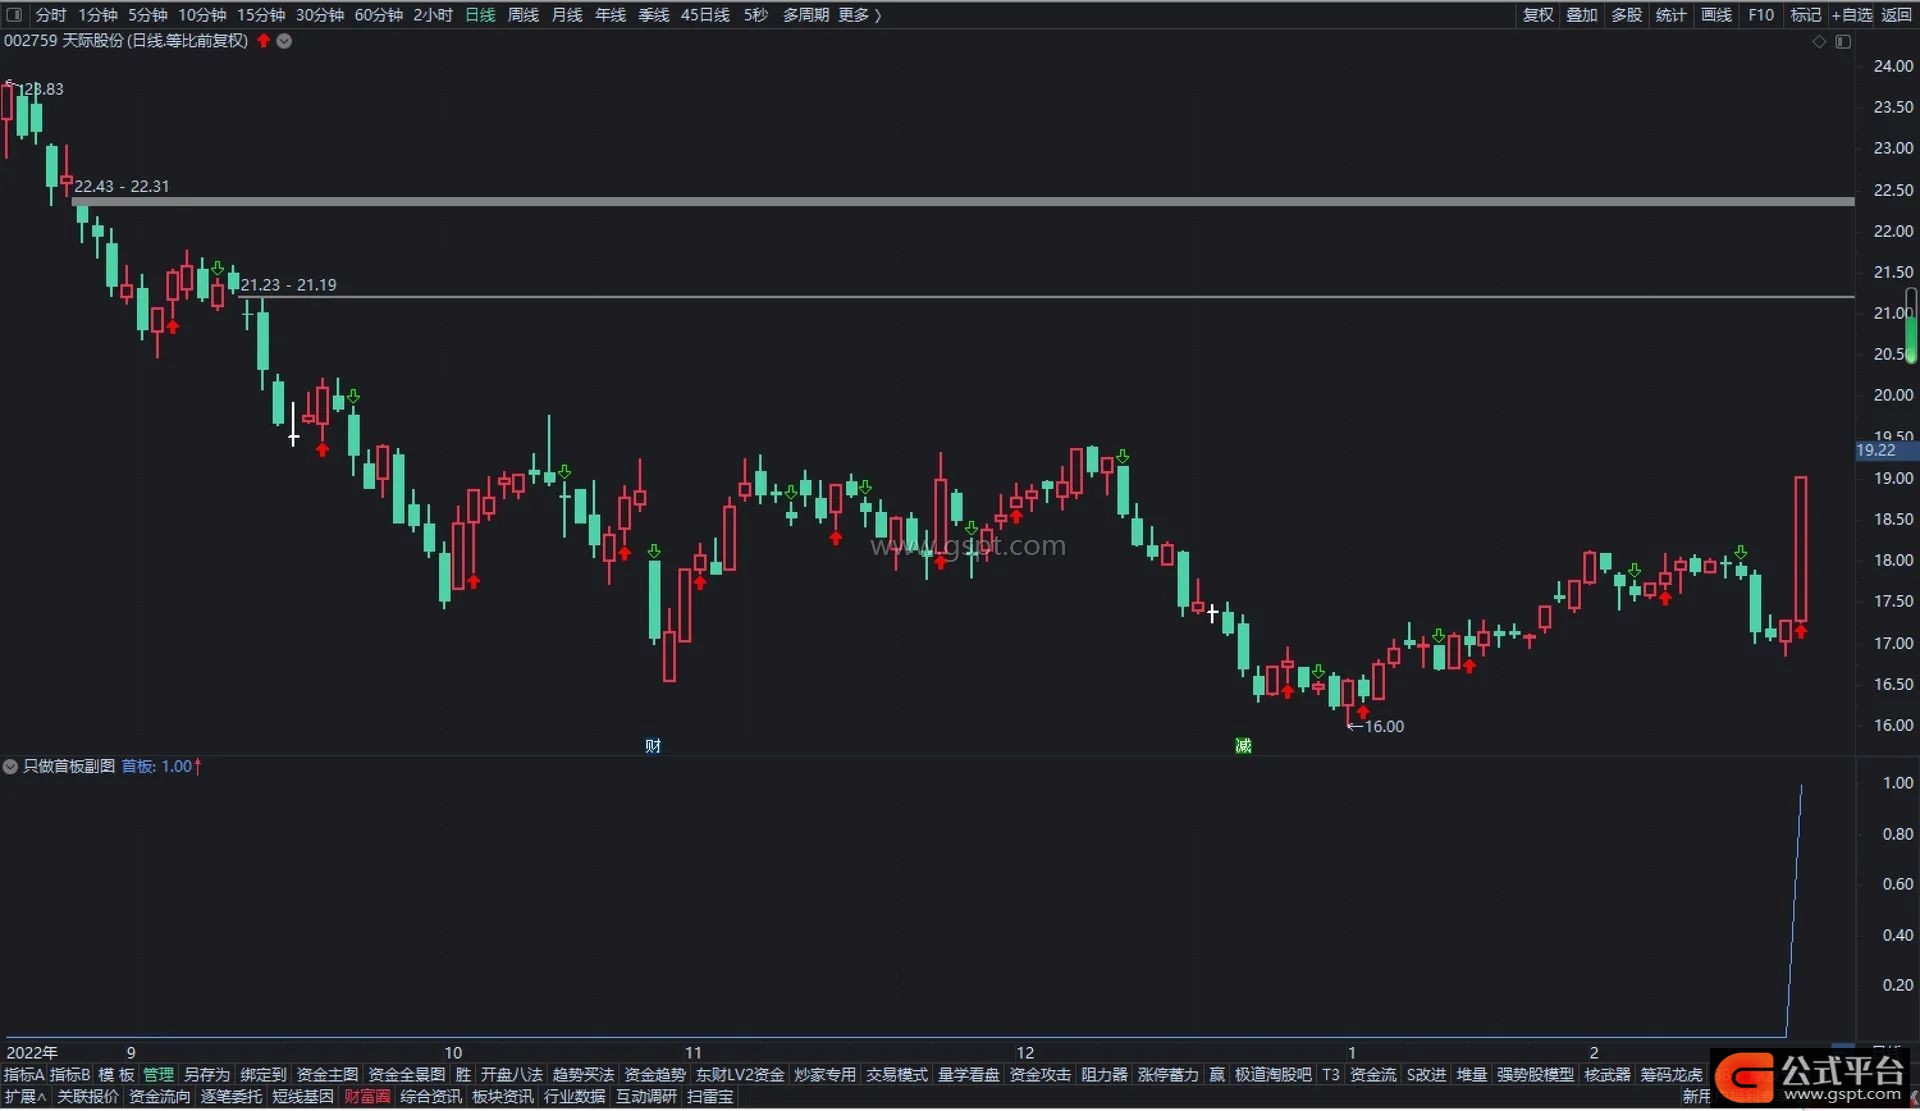This screenshot has height=1111, width=1920.
Task: Open the red 财富圈 tab
Action: pos(367,1097)
